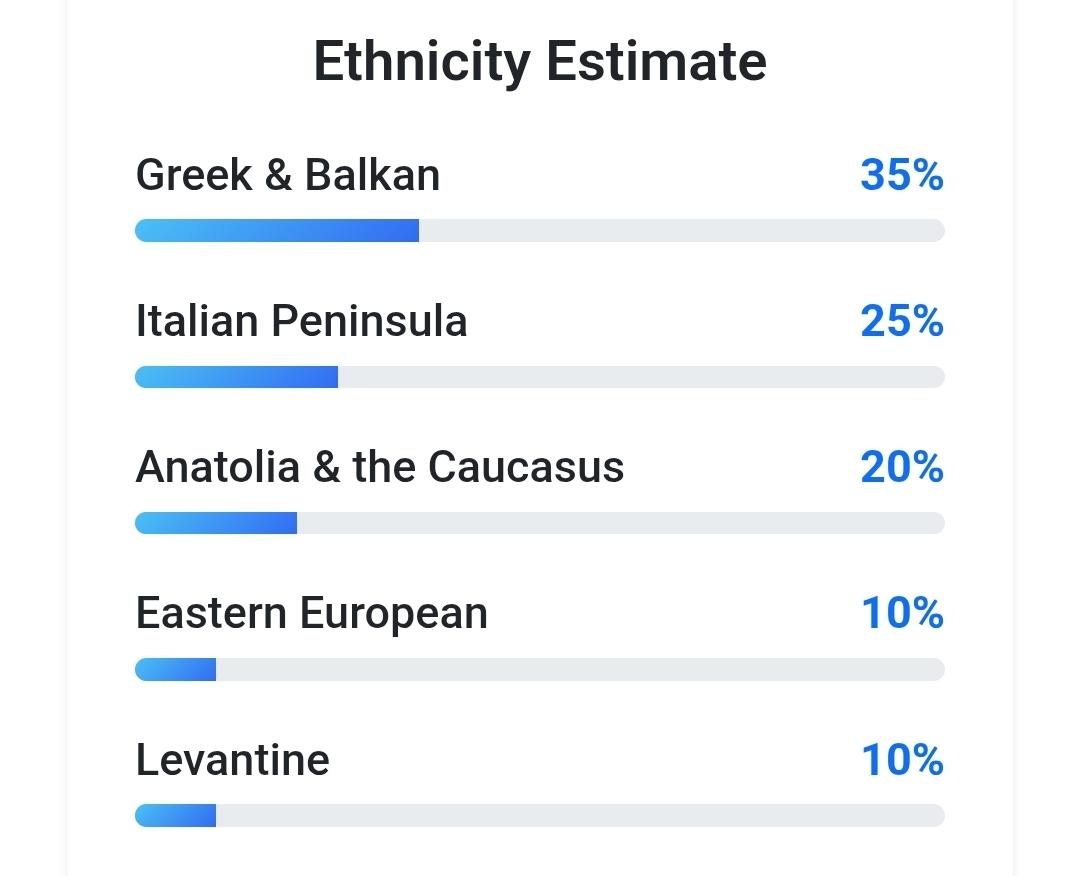The image size is (1080, 876).
Task: Click the 10% value beside Eastern European
Action: (x=902, y=613)
